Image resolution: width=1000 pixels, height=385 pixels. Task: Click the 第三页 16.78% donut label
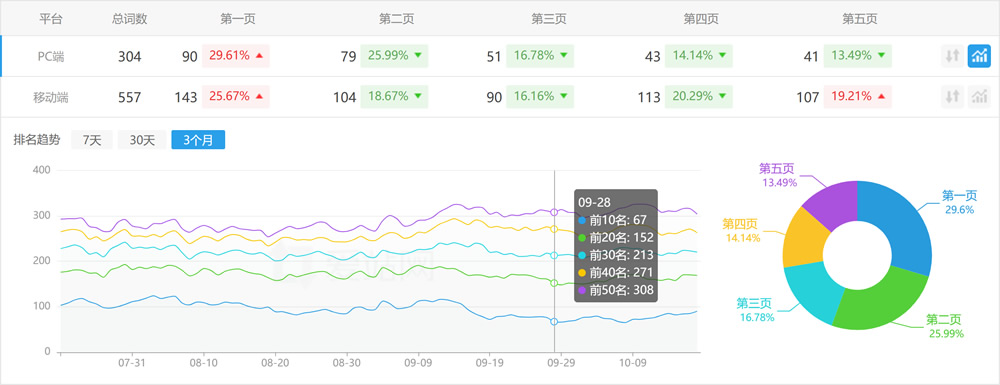pos(756,309)
